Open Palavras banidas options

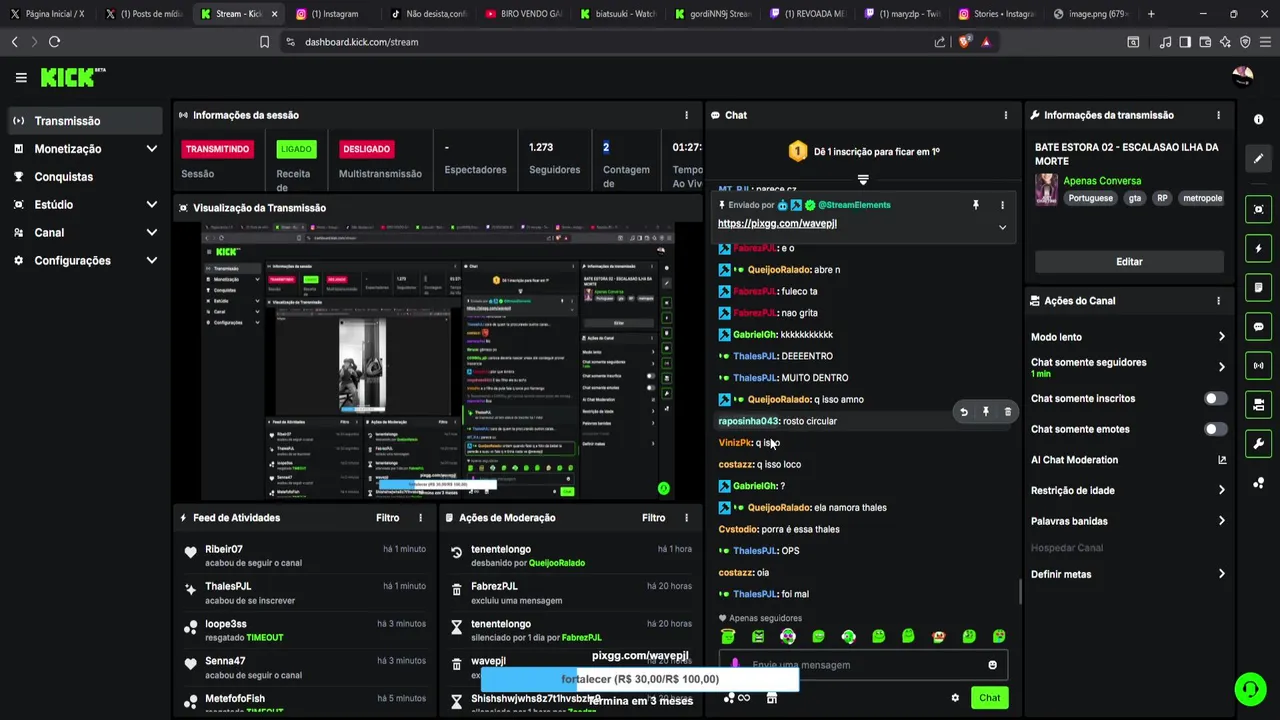click(1127, 521)
